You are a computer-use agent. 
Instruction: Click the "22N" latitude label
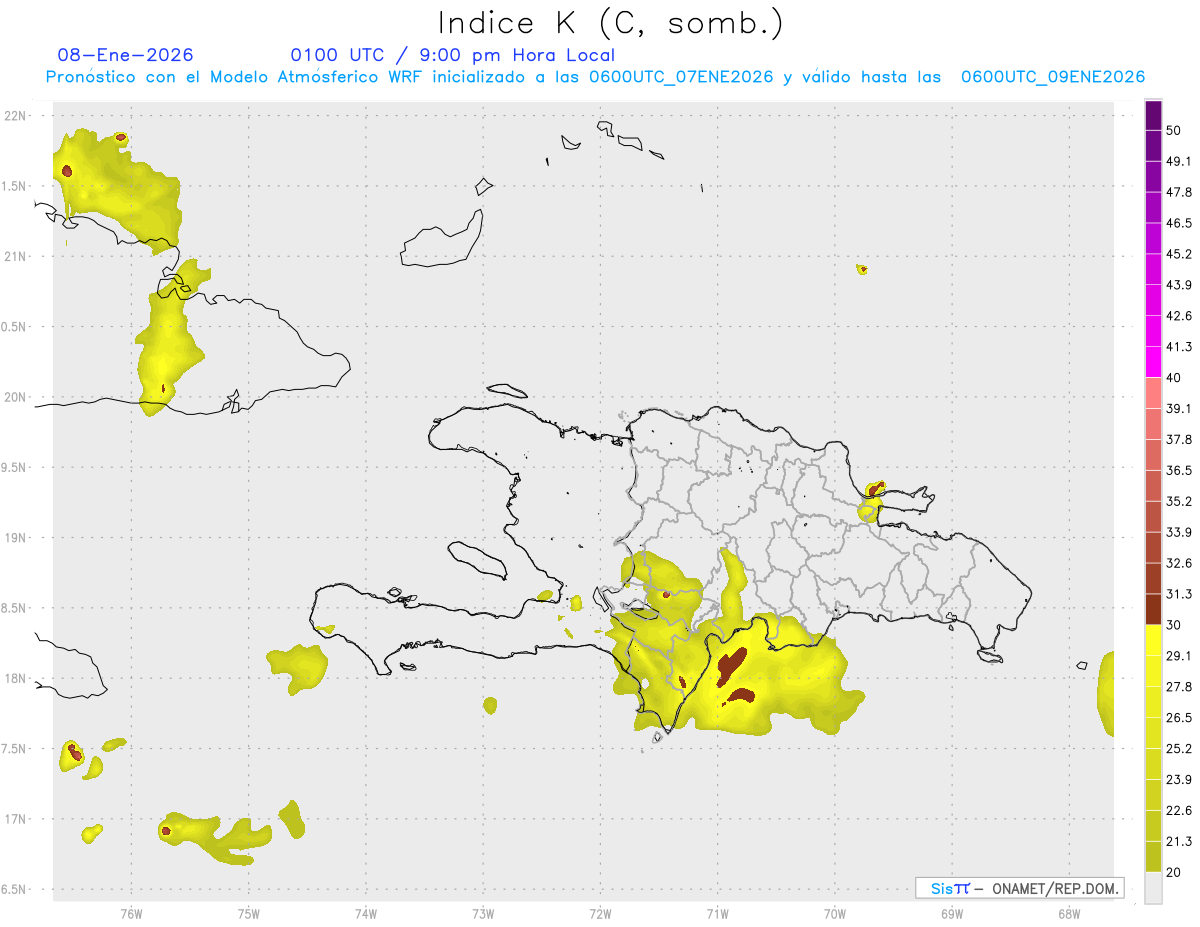coord(15,116)
